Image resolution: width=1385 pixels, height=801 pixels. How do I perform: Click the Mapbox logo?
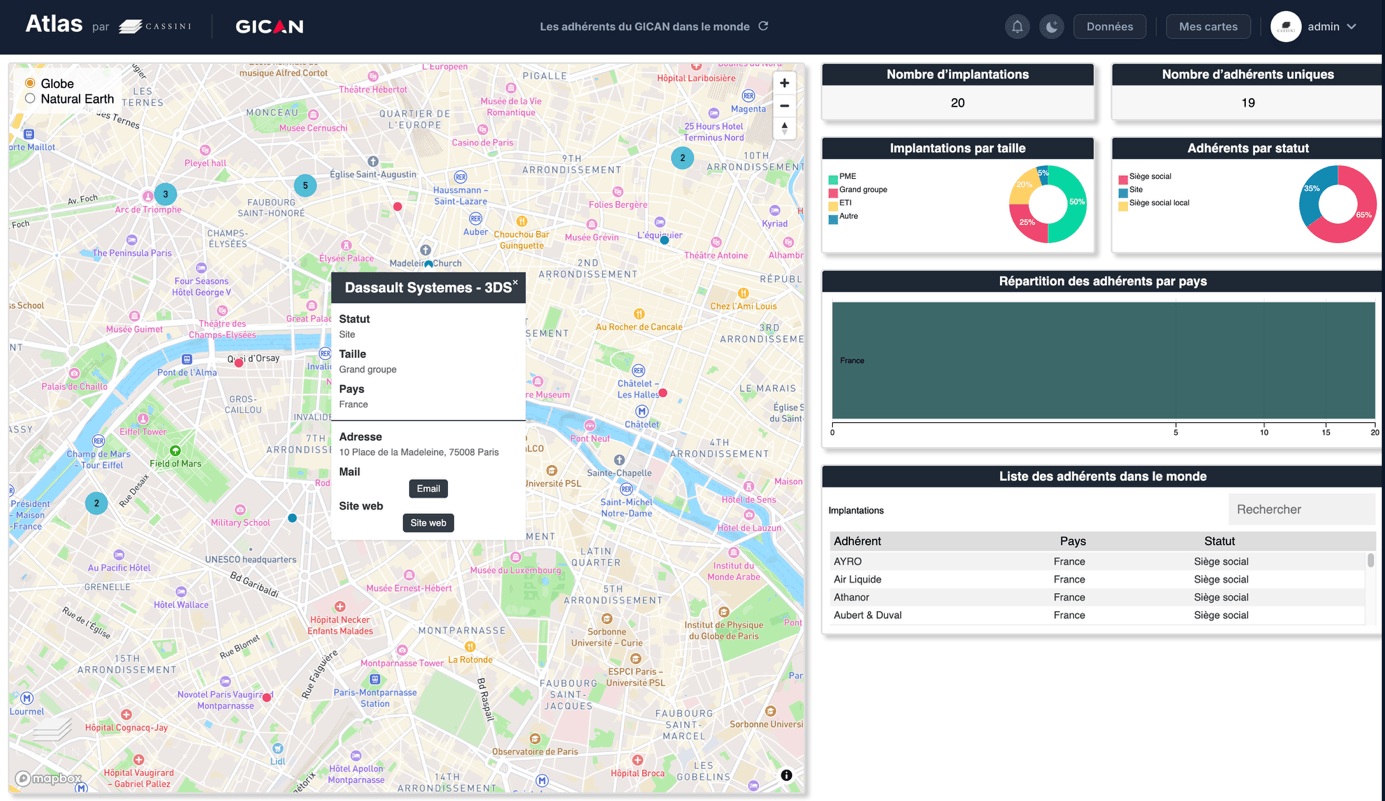pos(49,778)
